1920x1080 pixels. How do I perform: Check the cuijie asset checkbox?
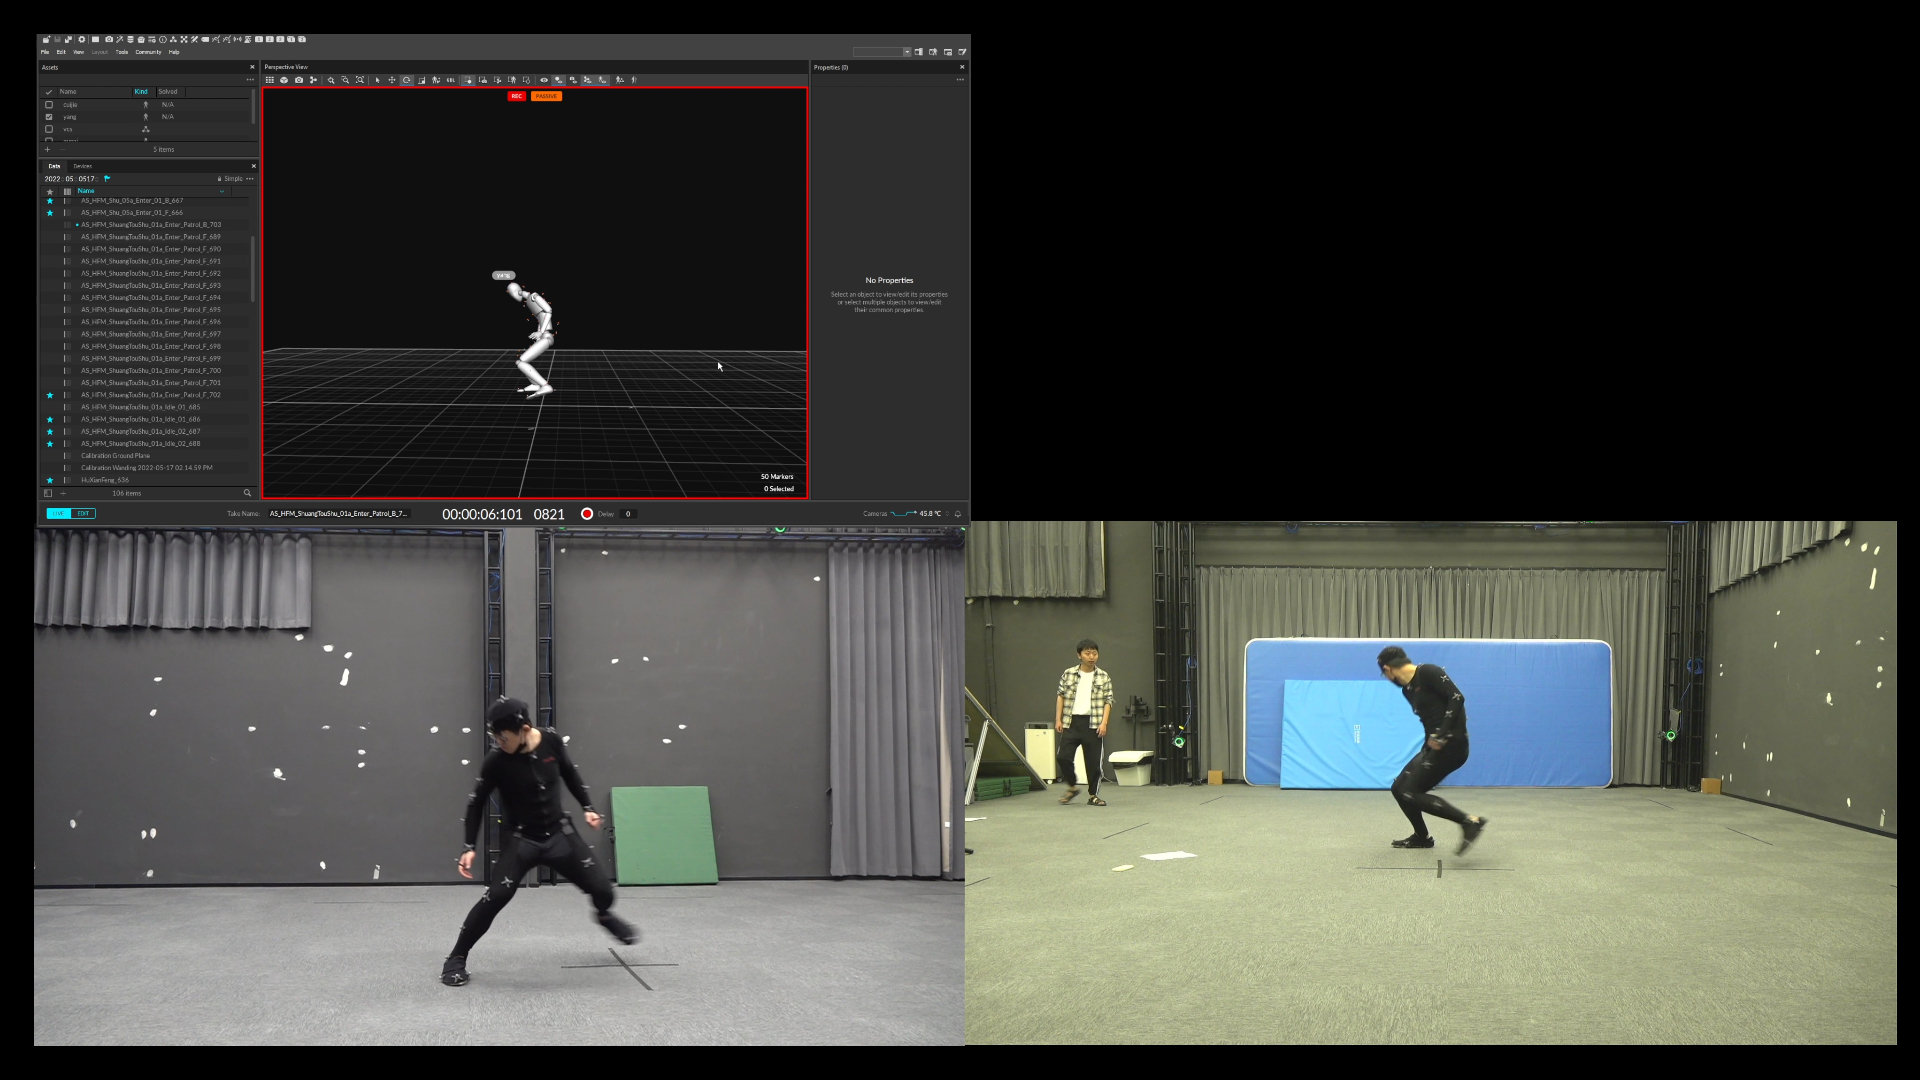click(49, 104)
